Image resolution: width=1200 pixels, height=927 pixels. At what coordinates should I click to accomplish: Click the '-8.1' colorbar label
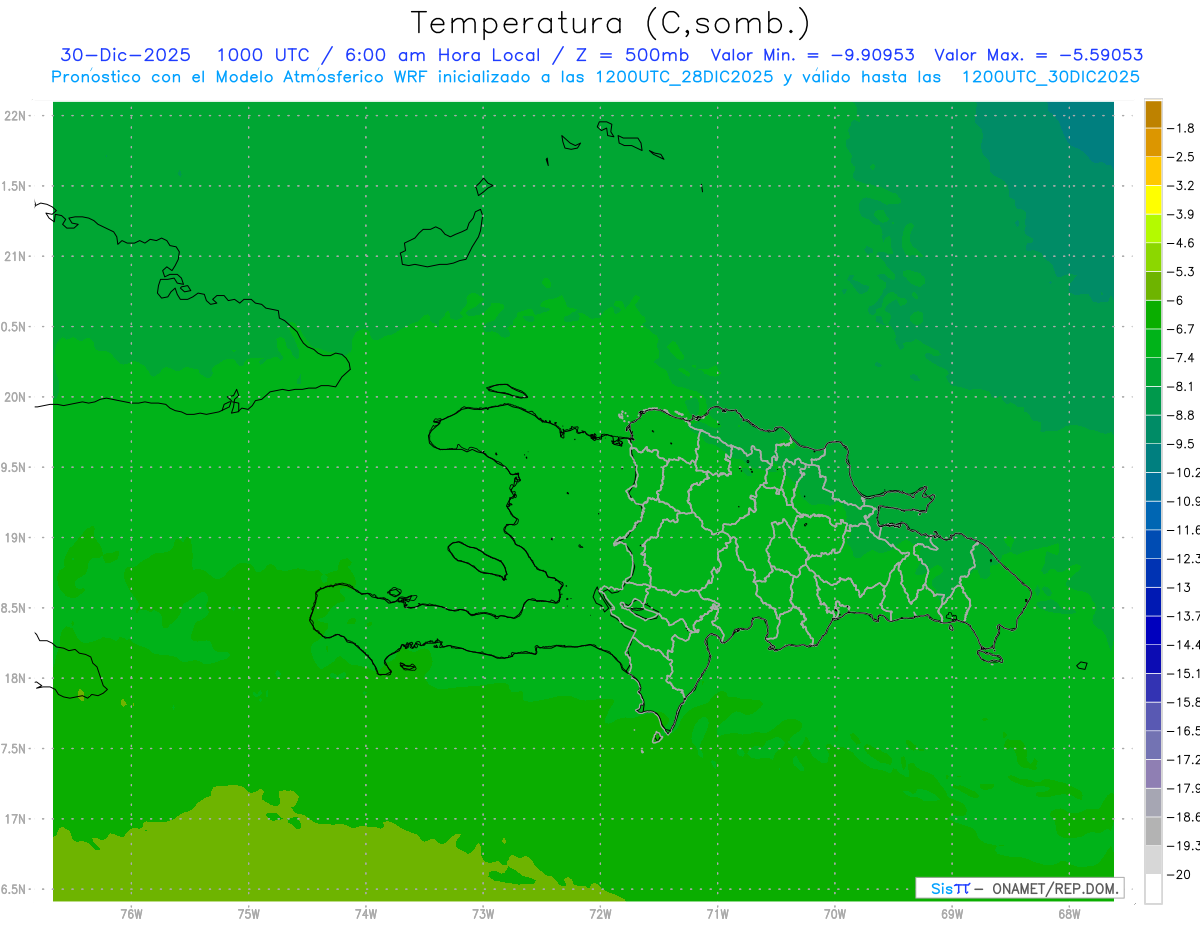tap(1181, 386)
